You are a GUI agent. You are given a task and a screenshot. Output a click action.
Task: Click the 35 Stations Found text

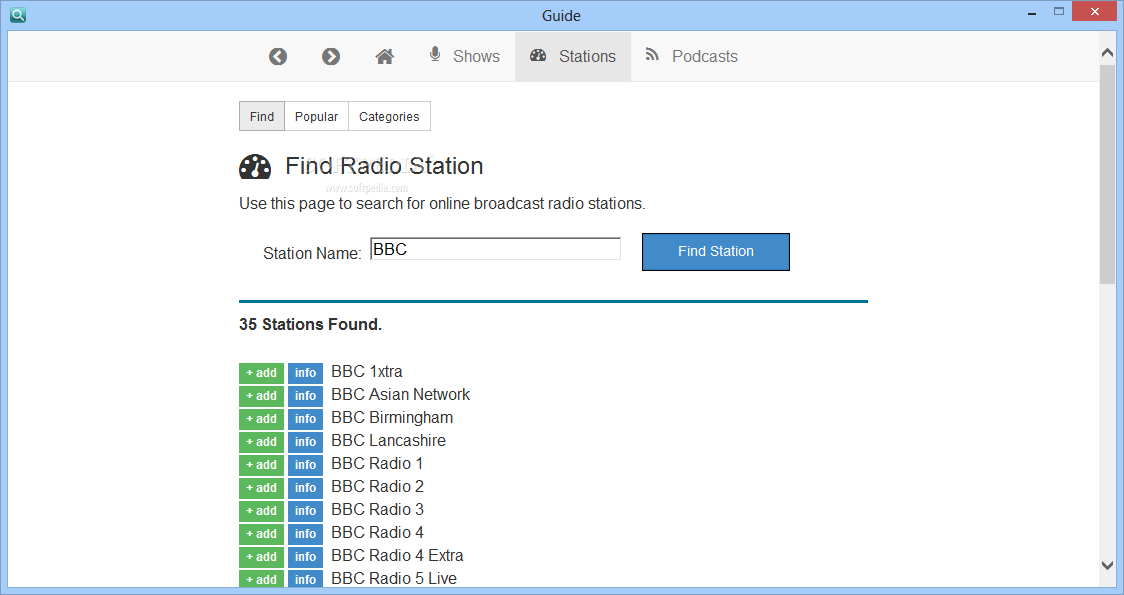[310, 324]
